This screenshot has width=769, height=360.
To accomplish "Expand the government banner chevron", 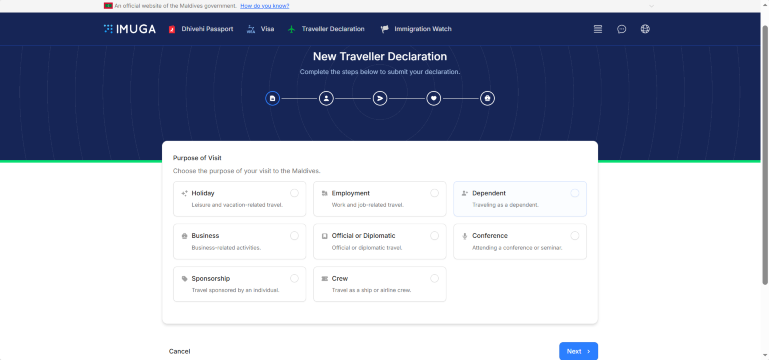I will point(651,6).
